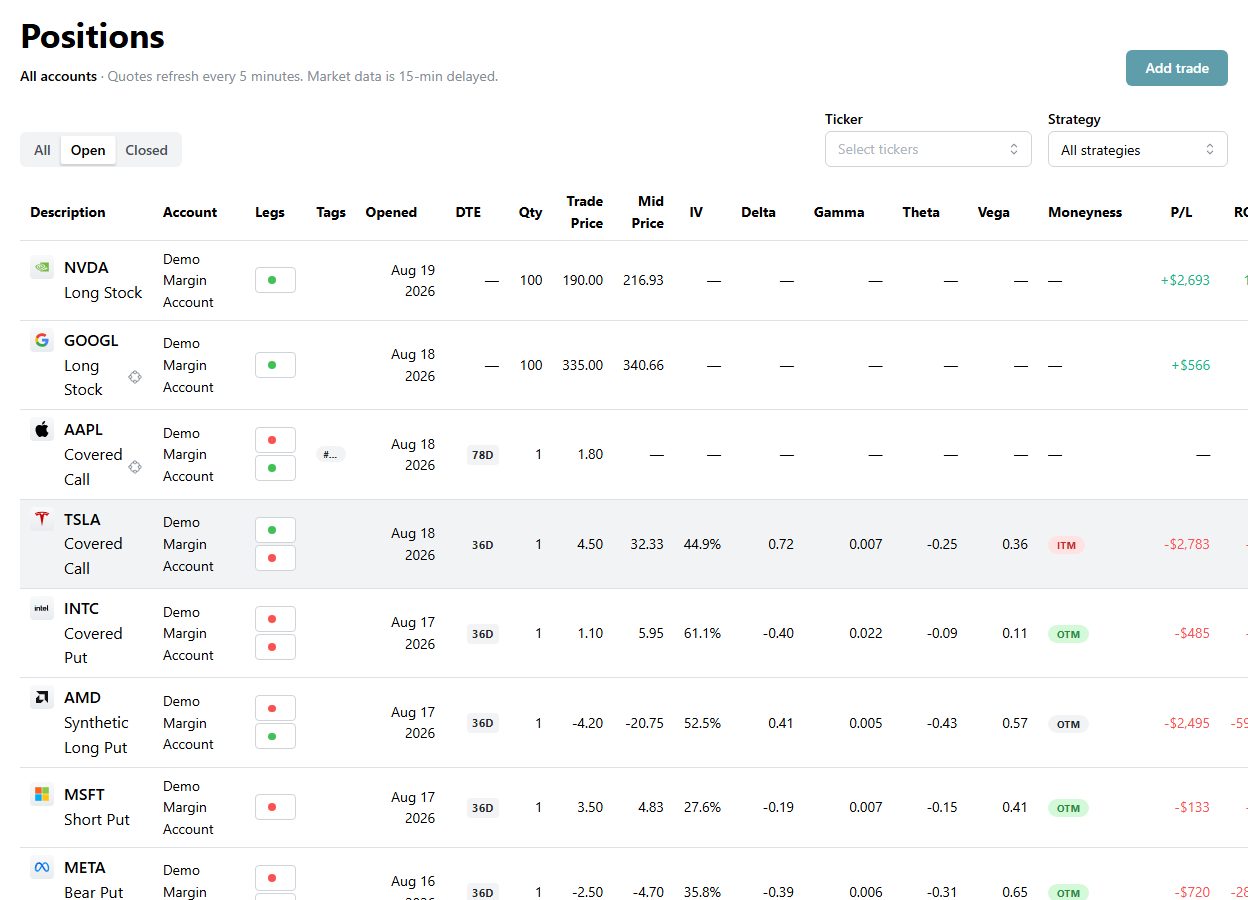The image size is (1248, 900).
Task: Click the 335.00 trade price cell
Action: [582, 365]
